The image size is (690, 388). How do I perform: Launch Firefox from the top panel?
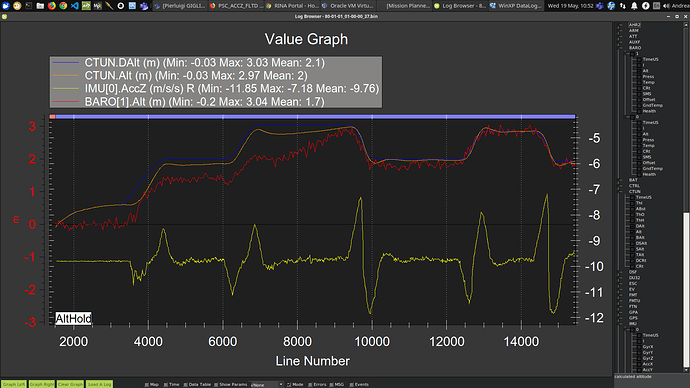coord(51,6)
